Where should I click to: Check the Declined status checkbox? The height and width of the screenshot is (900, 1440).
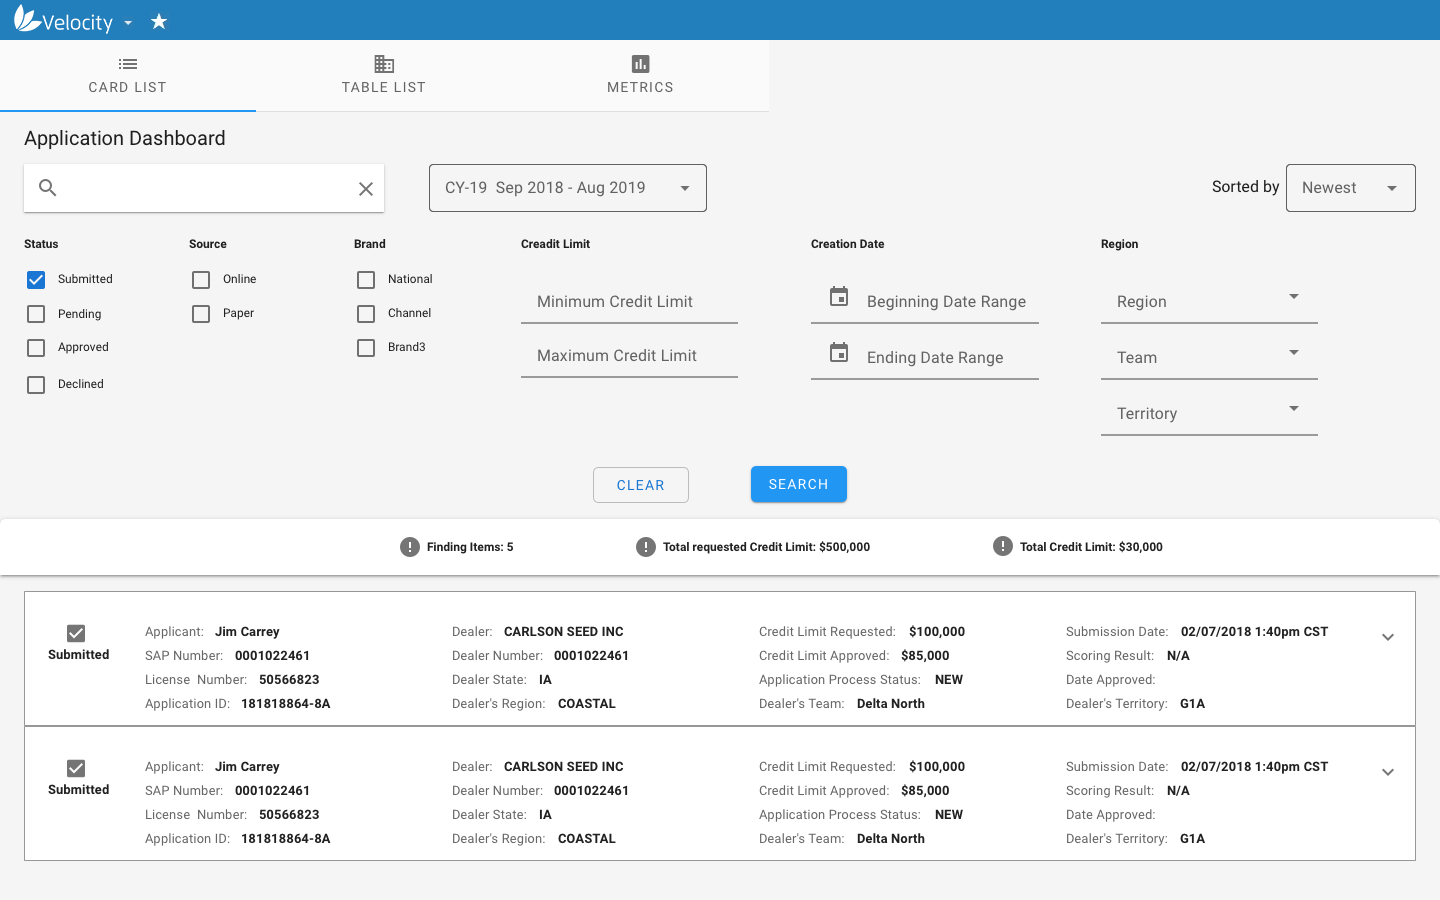[x=36, y=385]
